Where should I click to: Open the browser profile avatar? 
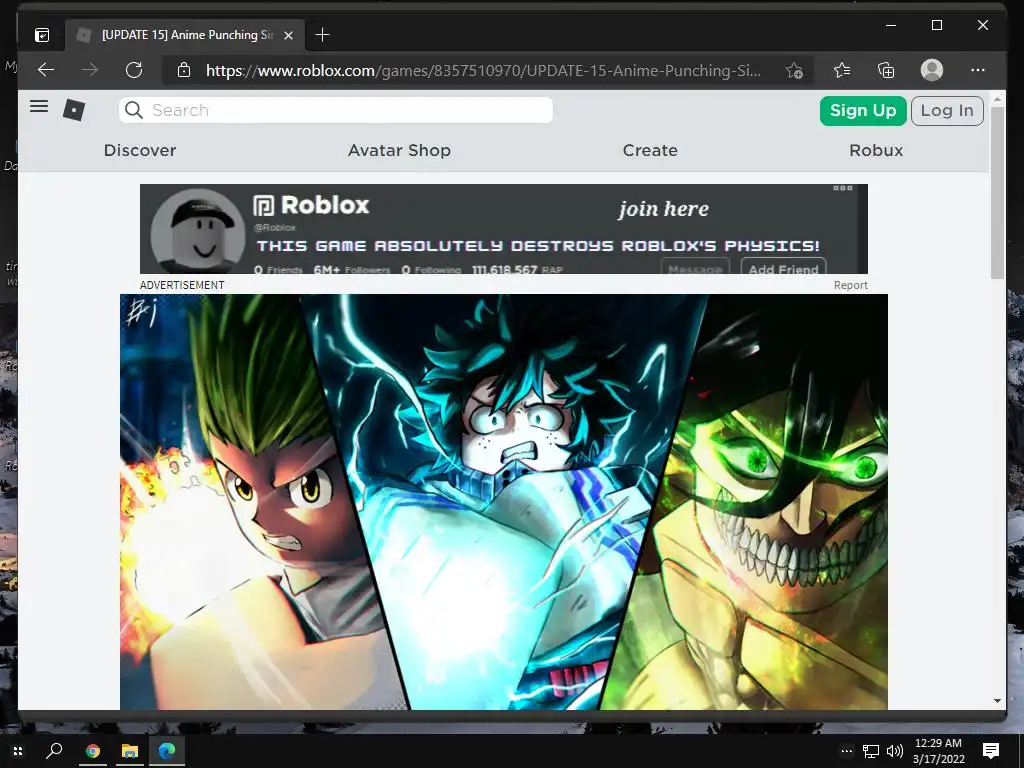click(x=932, y=70)
